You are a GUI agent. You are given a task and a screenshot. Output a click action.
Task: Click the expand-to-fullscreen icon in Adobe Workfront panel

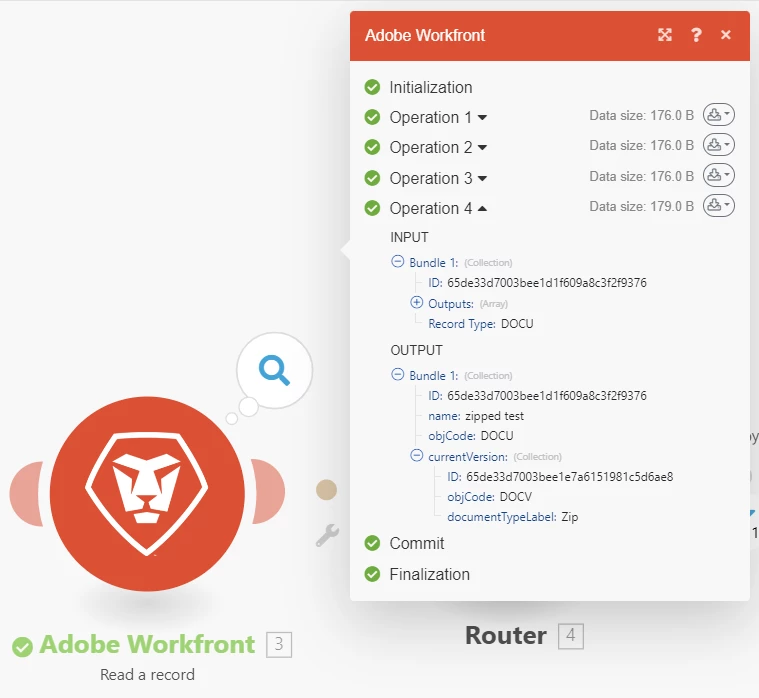coord(665,35)
